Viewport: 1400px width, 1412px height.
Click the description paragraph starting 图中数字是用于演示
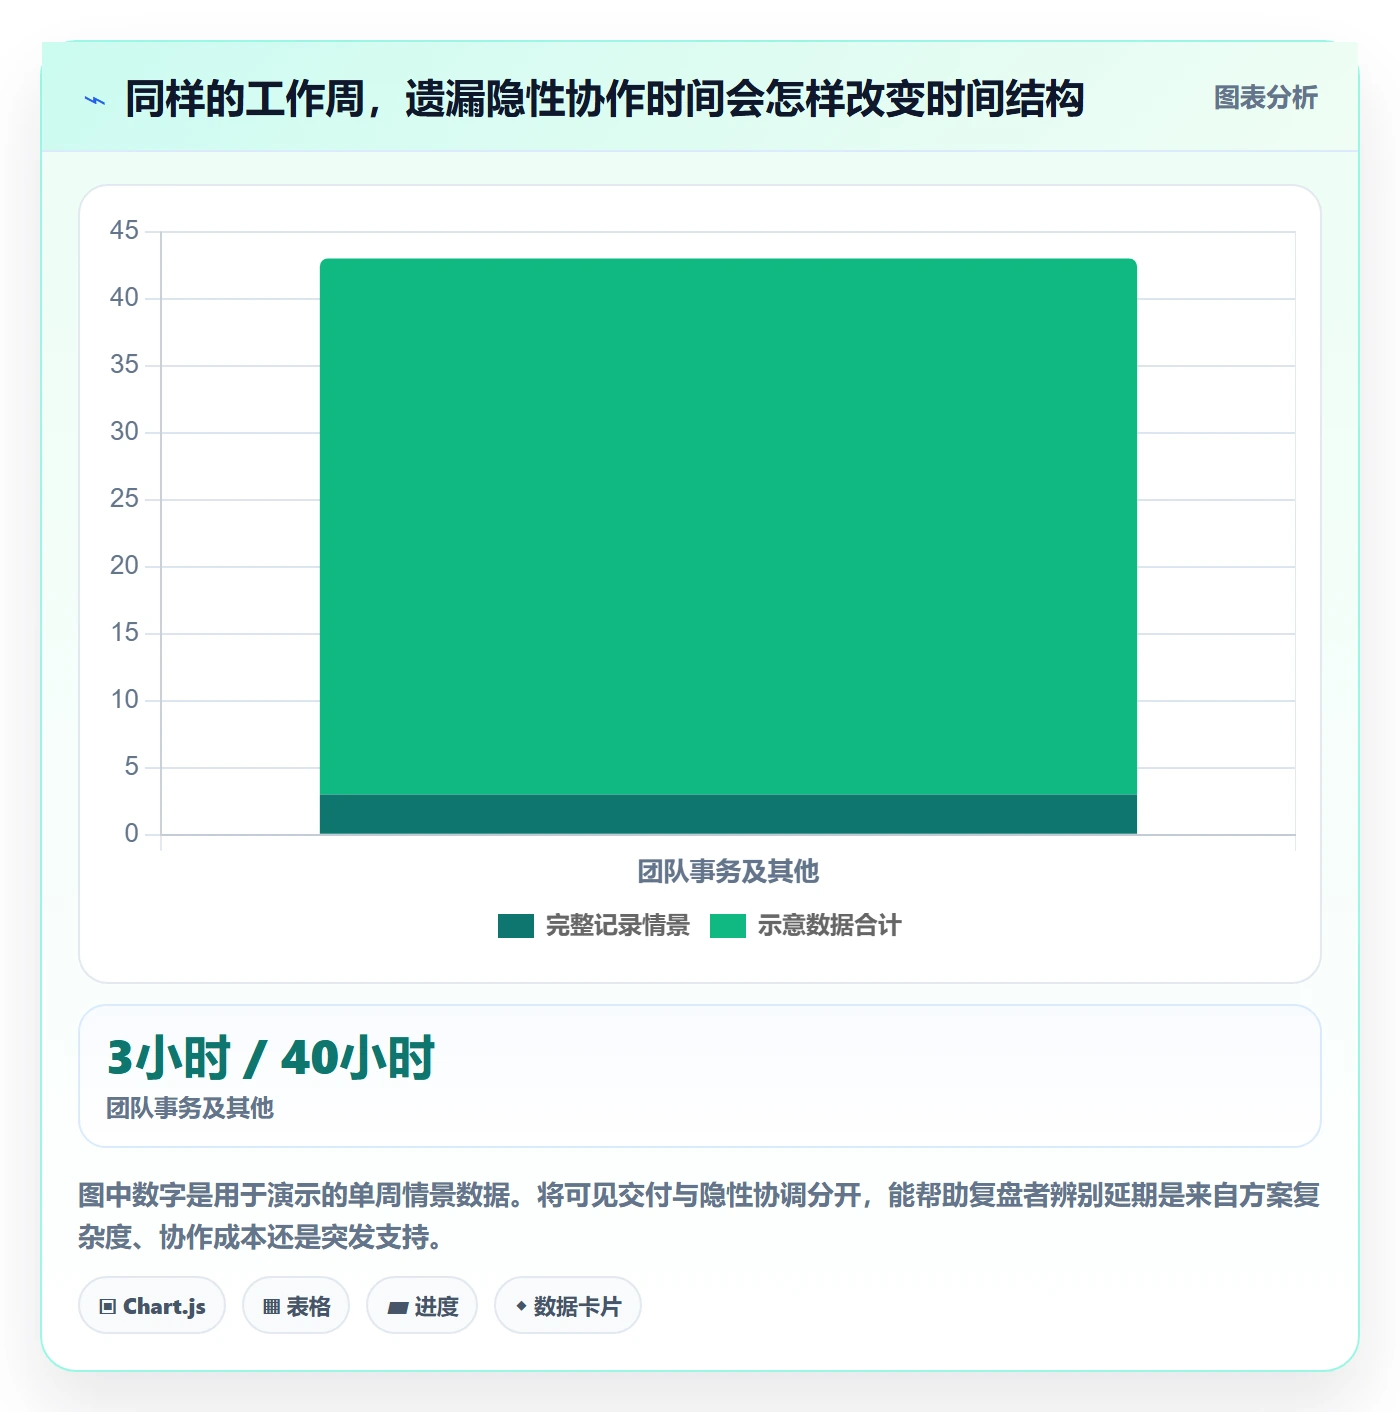point(699,1216)
